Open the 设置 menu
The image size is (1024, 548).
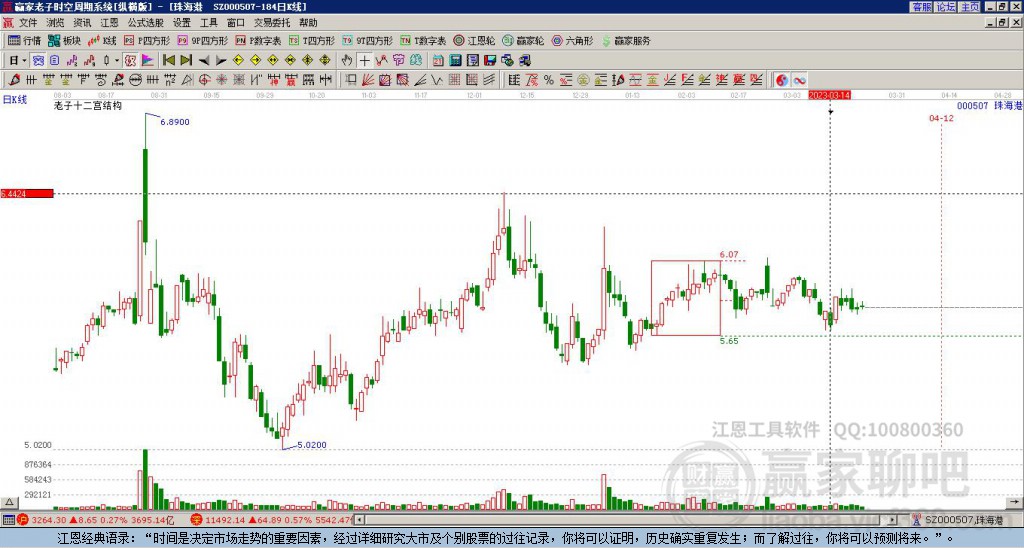pos(182,23)
